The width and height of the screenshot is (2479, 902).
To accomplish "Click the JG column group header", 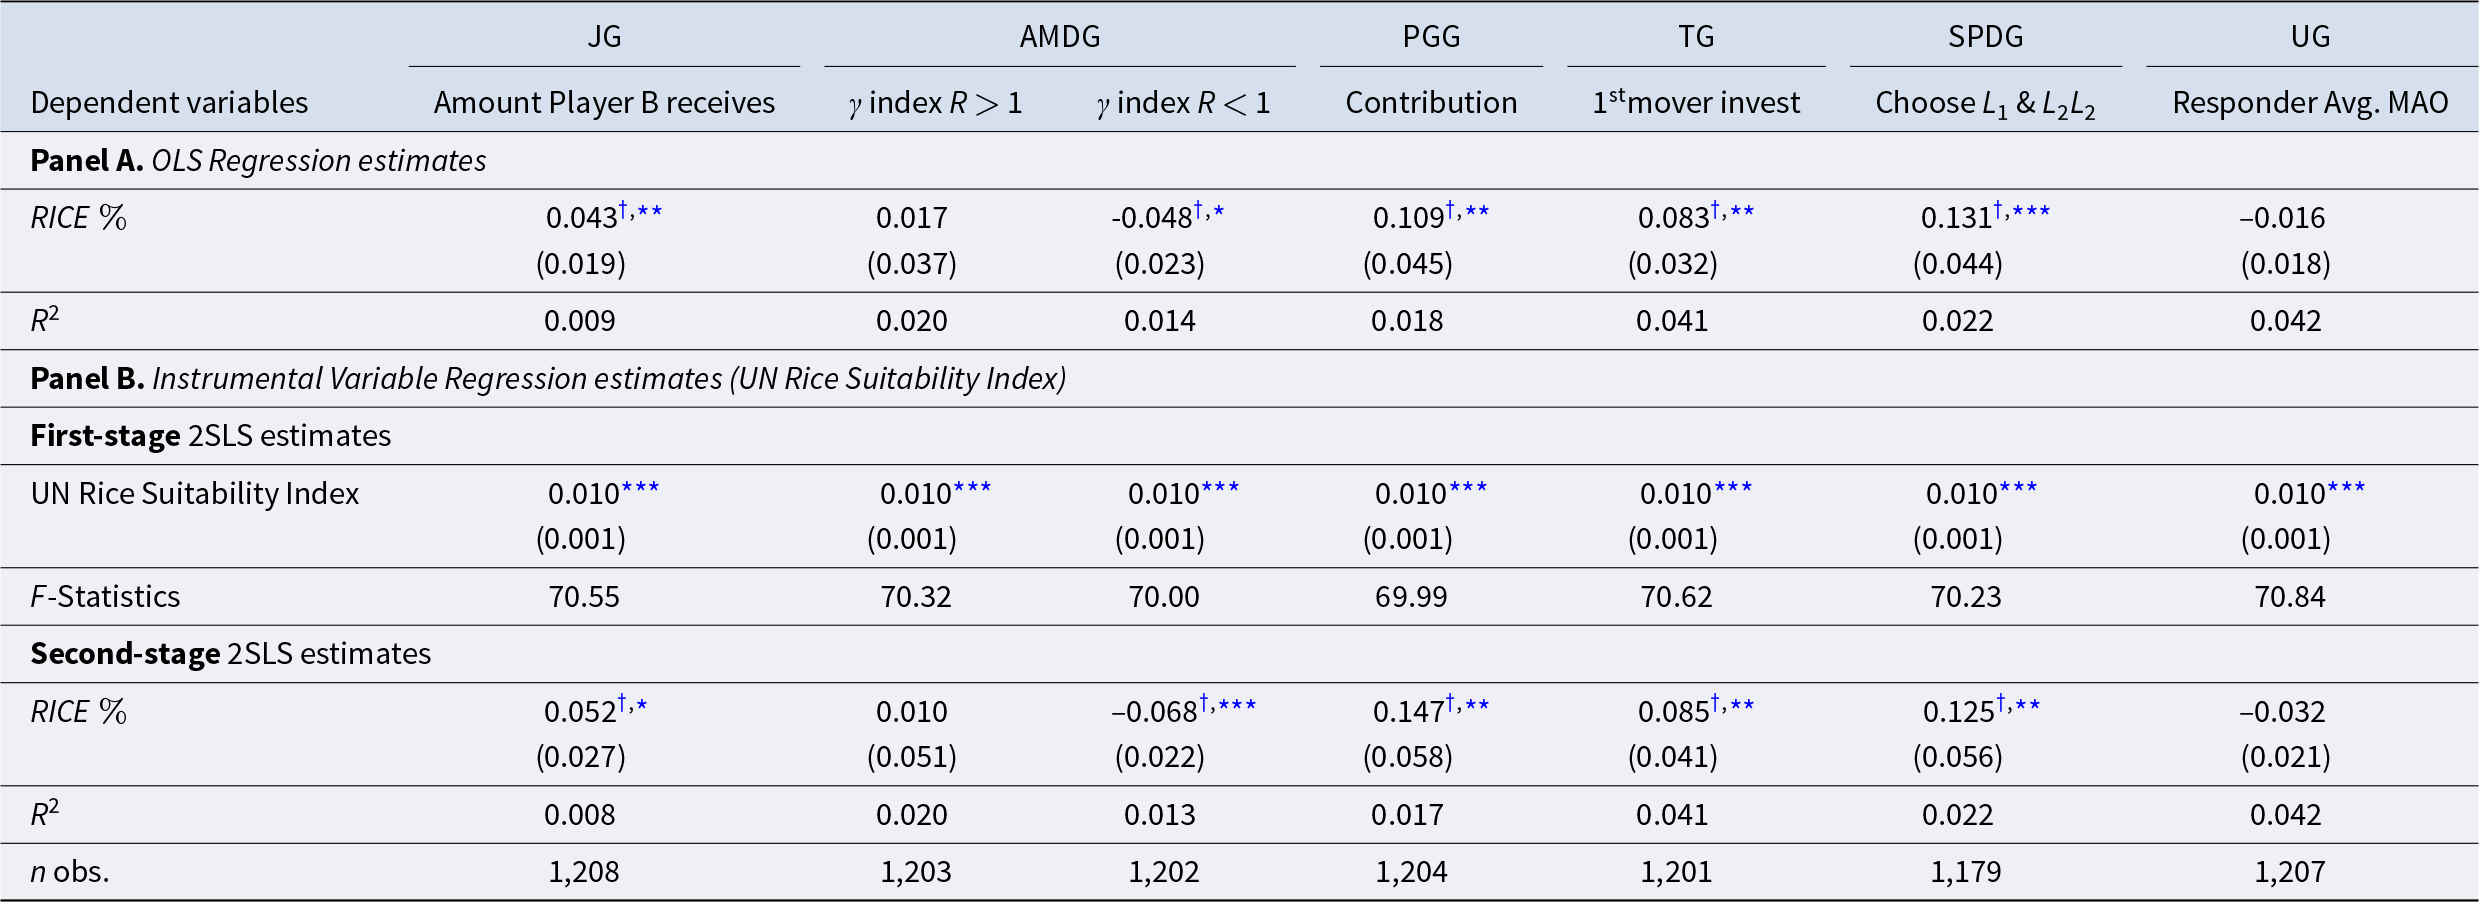I will [604, 37].
